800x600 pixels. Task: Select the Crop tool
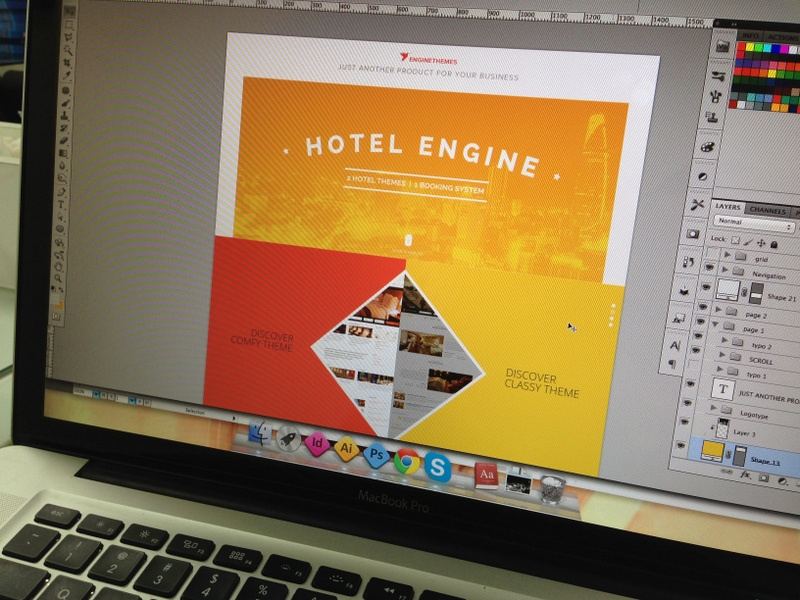tap(67, 63)
